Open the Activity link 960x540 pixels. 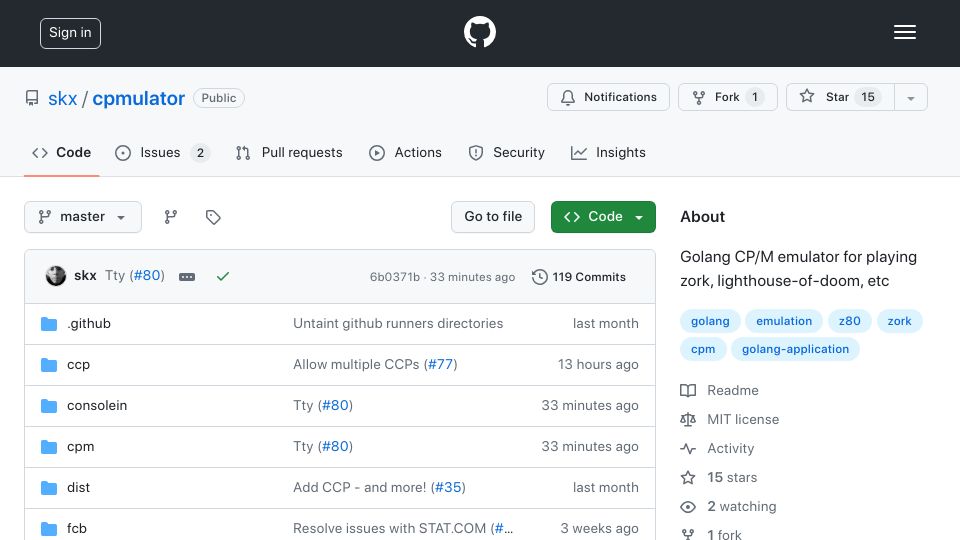point(730,448)
